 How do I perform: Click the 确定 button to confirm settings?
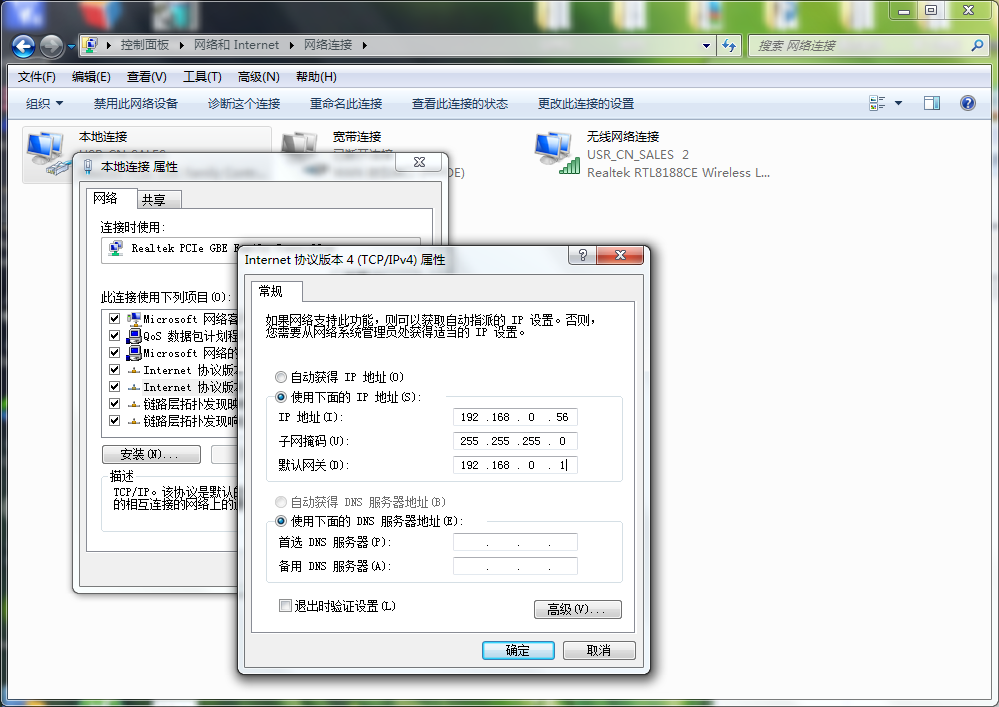coord(517,650)
